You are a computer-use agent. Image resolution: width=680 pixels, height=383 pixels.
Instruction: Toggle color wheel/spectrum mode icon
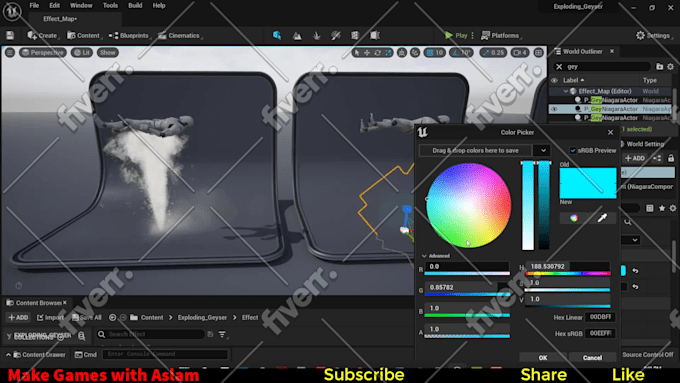point(574,218)
